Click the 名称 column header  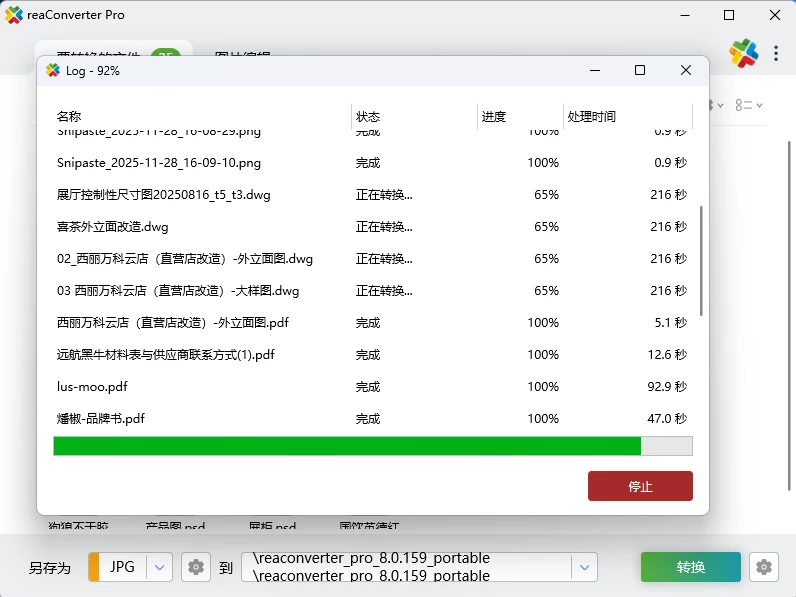click(x=69, y=116)
